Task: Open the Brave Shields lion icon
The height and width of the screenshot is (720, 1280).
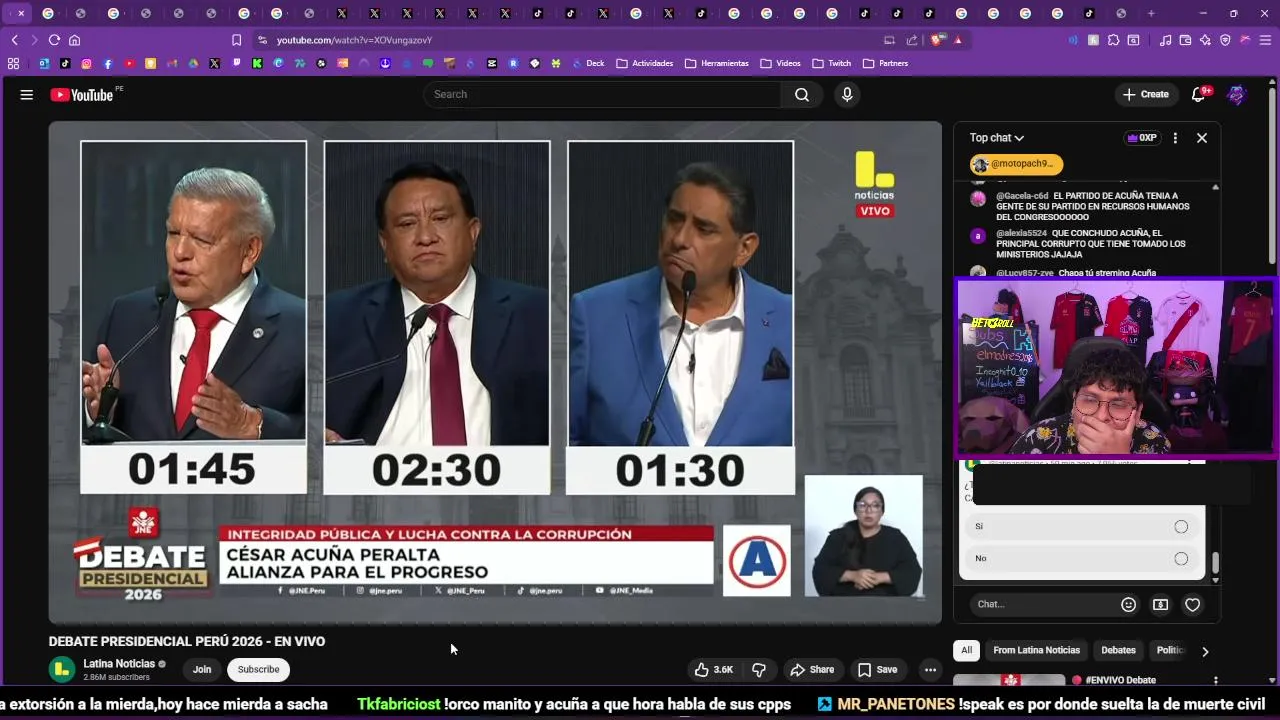Action: [937, 40]
